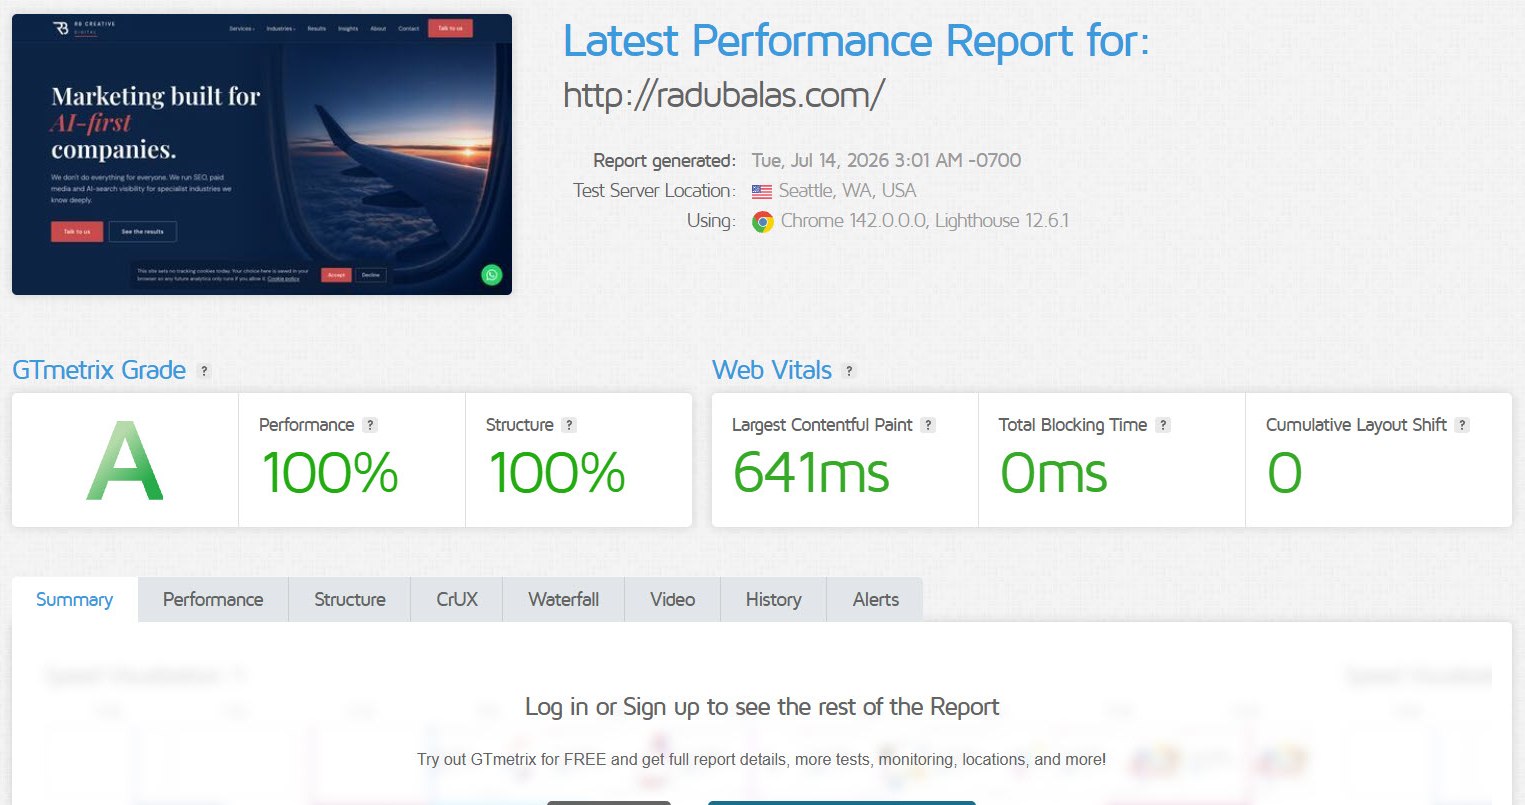Click red Talk to us button in thumbnail header
This screenshot has height=805, width=1525.
pos(450,28)
